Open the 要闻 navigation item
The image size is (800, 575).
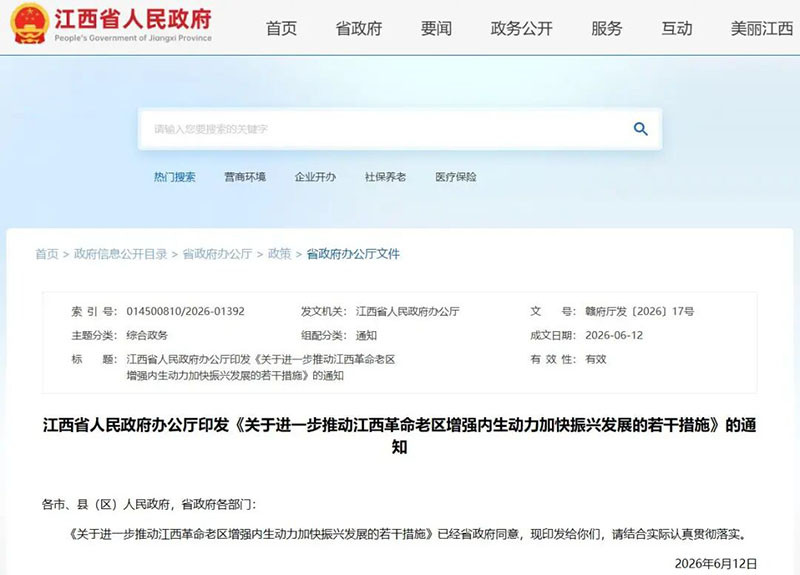point(436,28)
